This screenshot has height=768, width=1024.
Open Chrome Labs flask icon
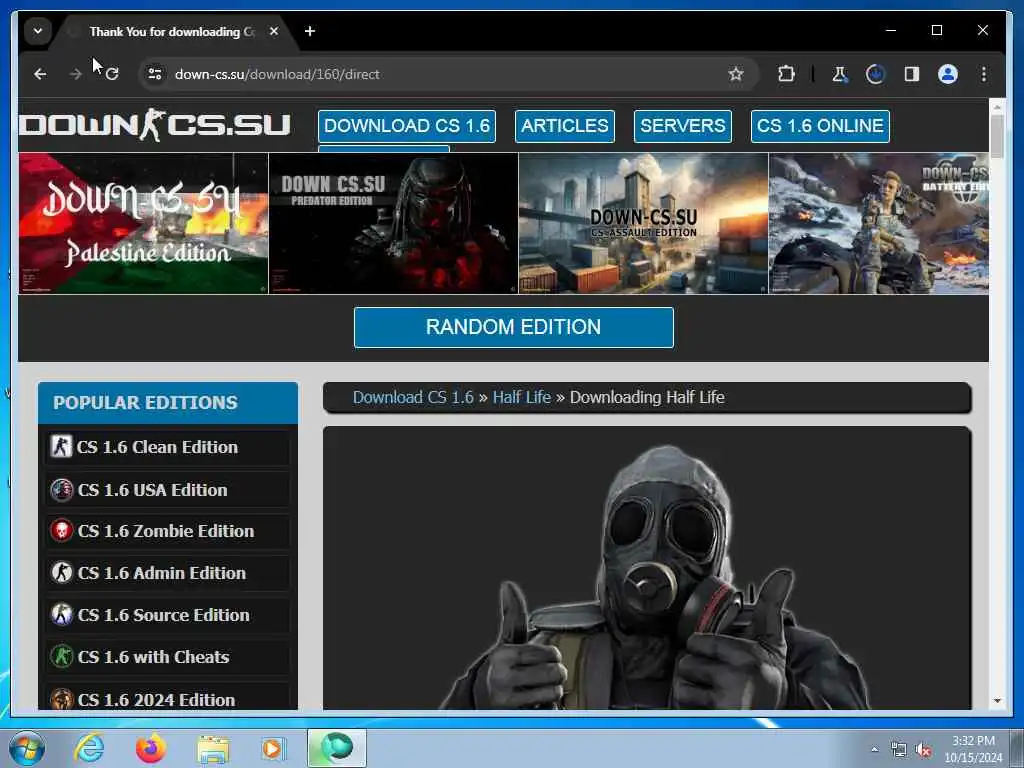[840, 74]
